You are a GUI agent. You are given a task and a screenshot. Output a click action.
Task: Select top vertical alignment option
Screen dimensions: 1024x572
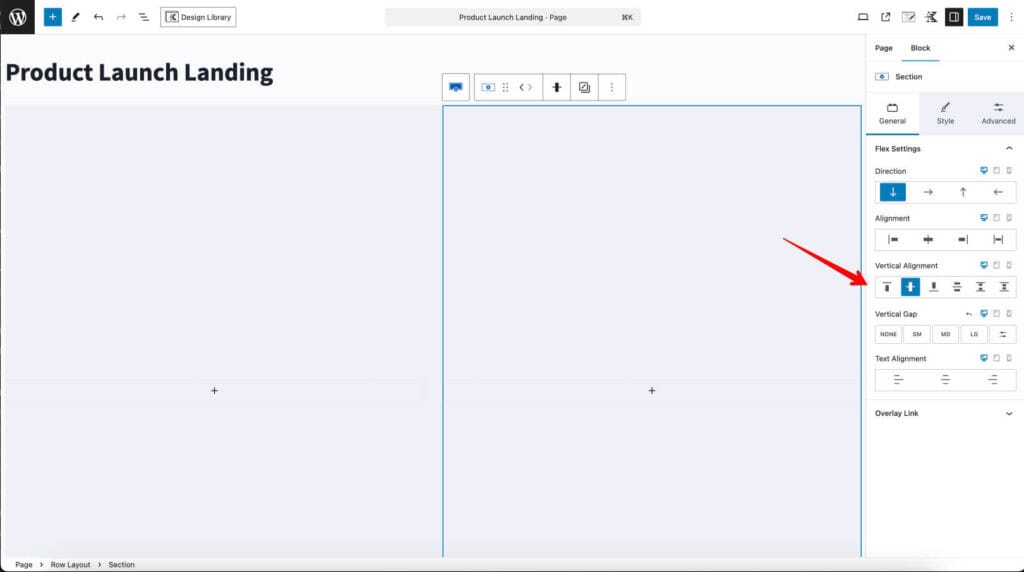click(x=887, y=287)
